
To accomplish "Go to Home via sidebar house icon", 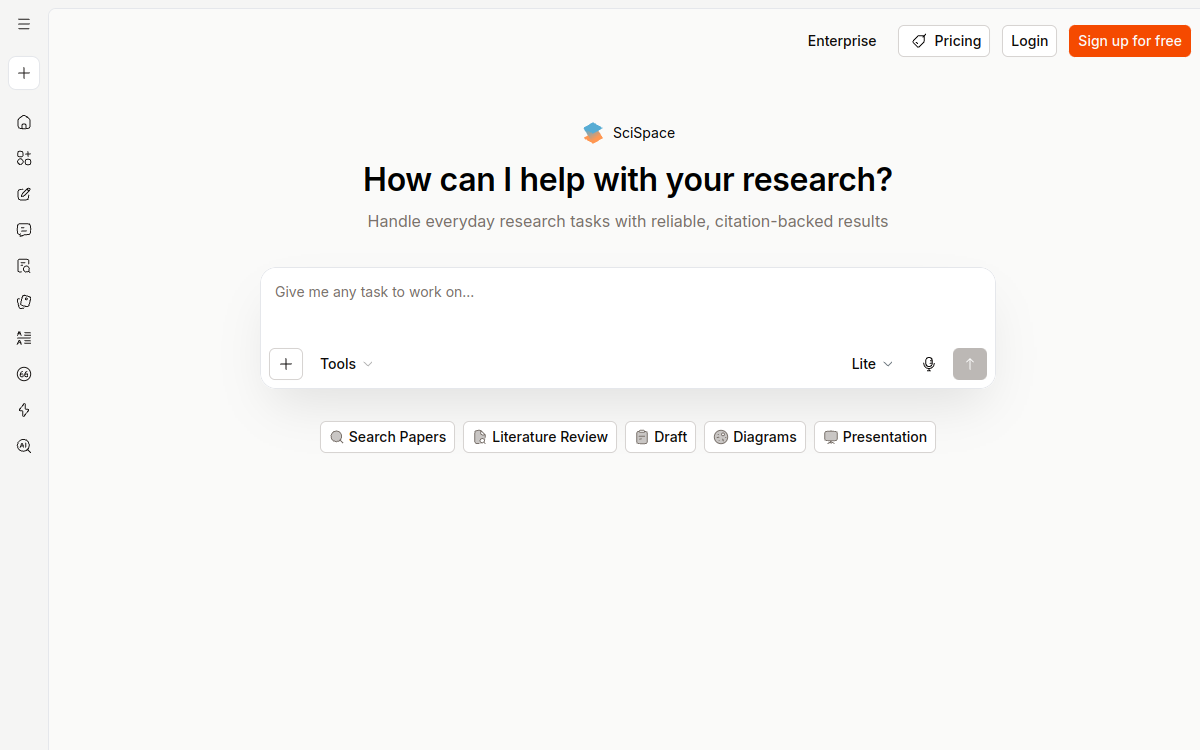I will click(x=24, y=122).
